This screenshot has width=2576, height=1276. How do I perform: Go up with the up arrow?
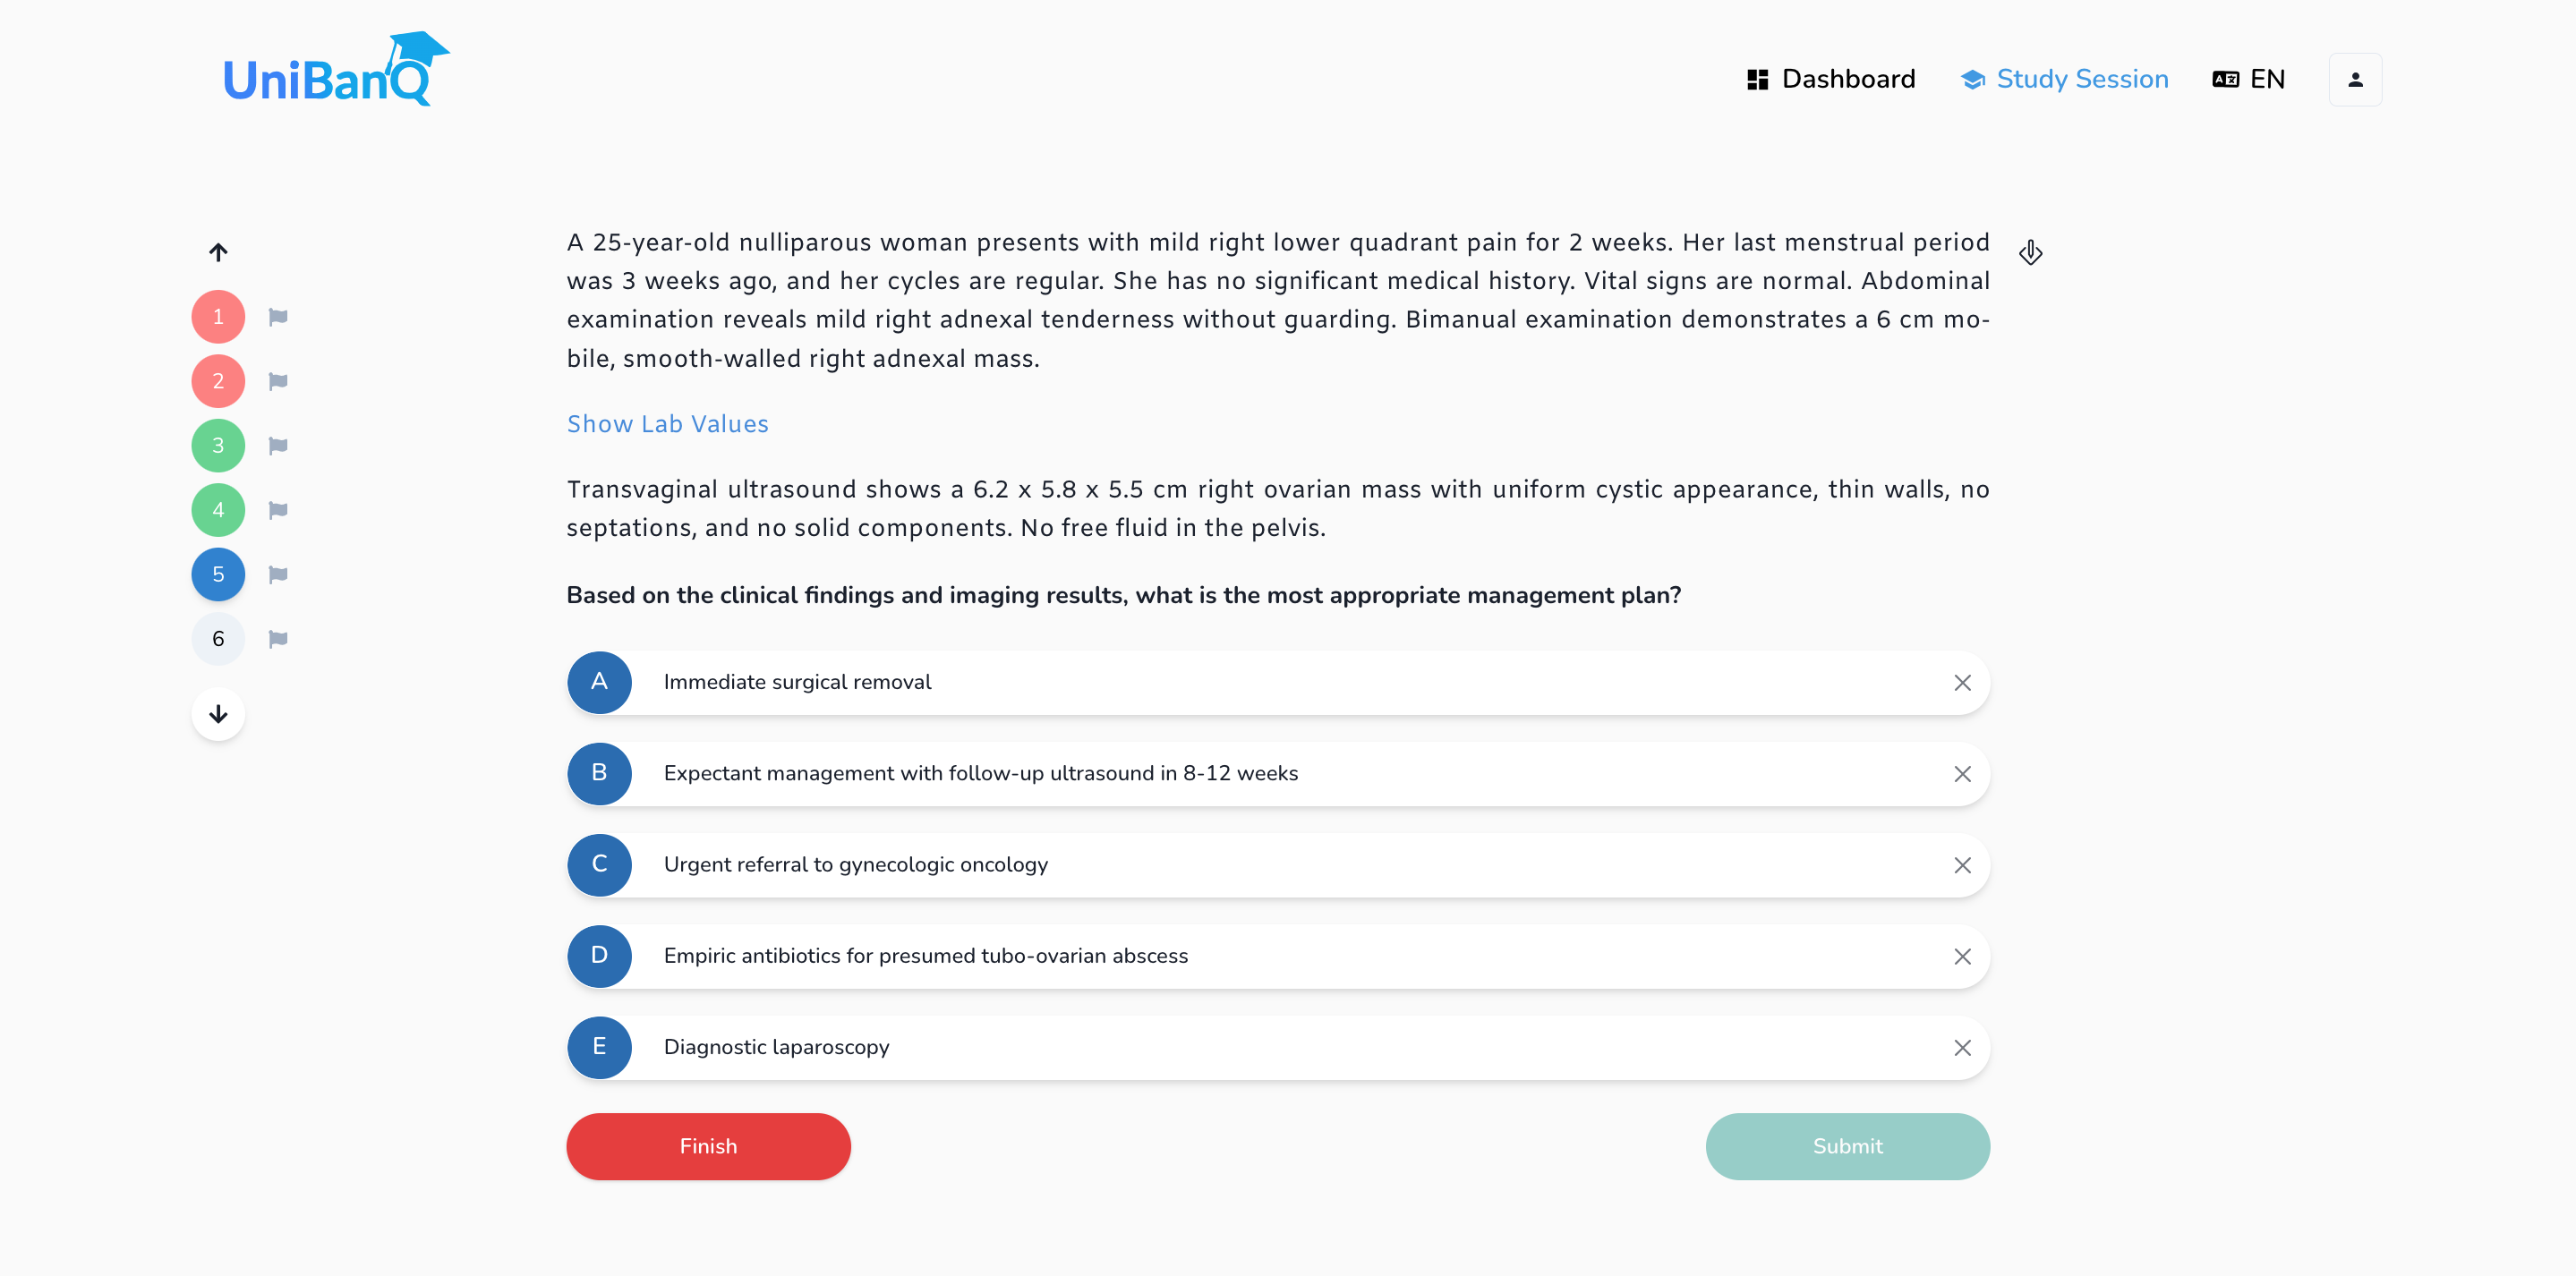click(218, 252)
